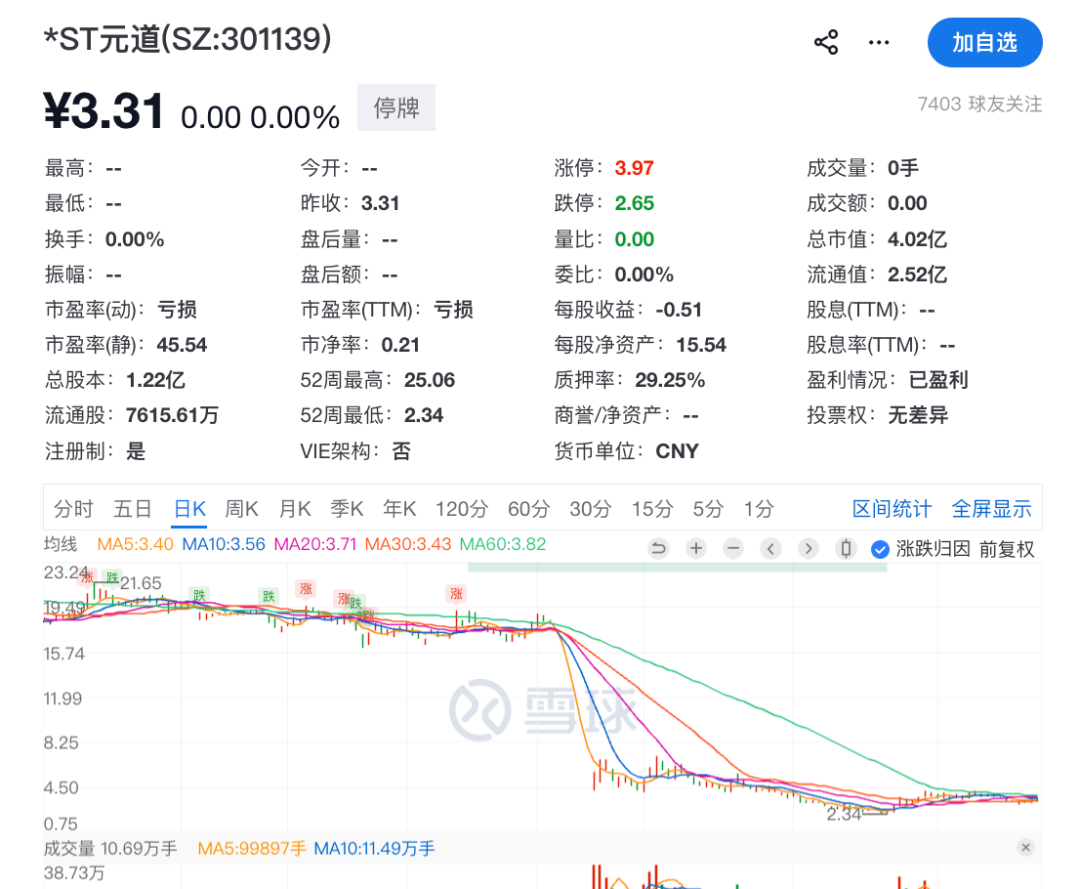Click the 货币单位 value CNY
Image resolution: width=1080 pixels, height=889 pixels.
(676, 451)
